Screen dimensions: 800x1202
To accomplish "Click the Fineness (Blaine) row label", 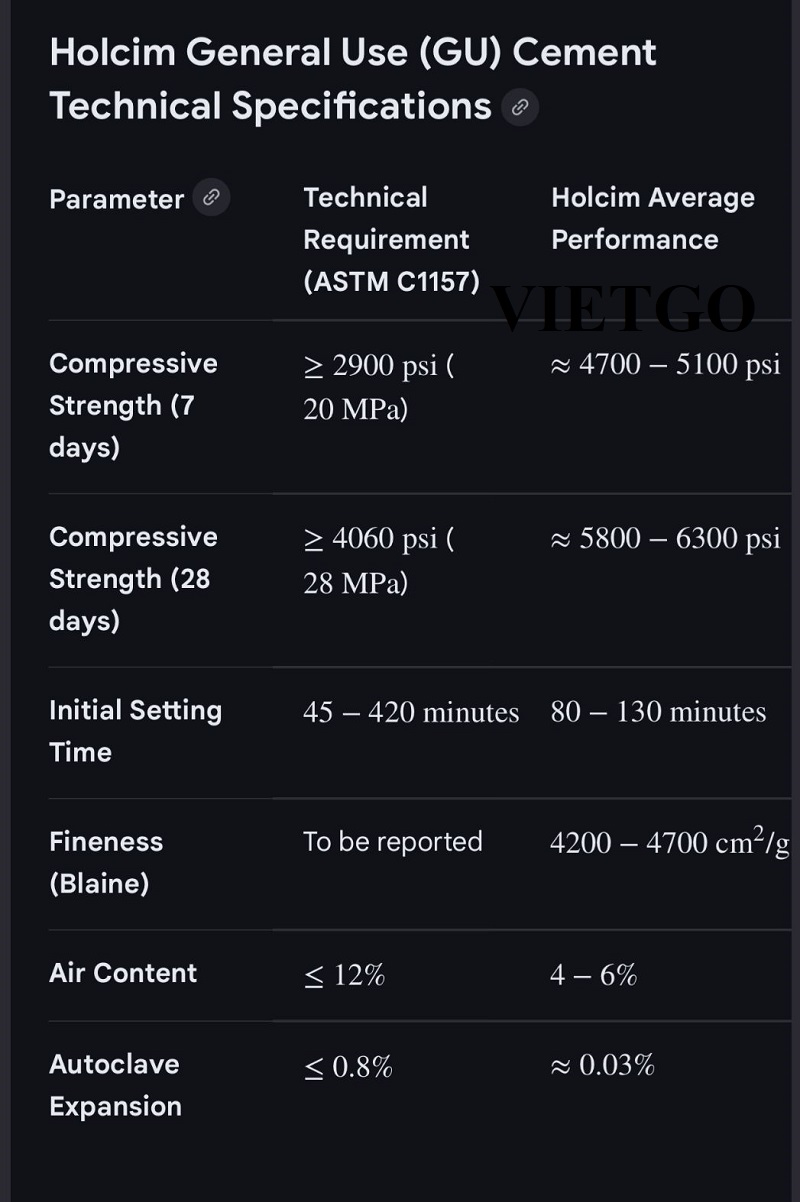I will point(106,862).
